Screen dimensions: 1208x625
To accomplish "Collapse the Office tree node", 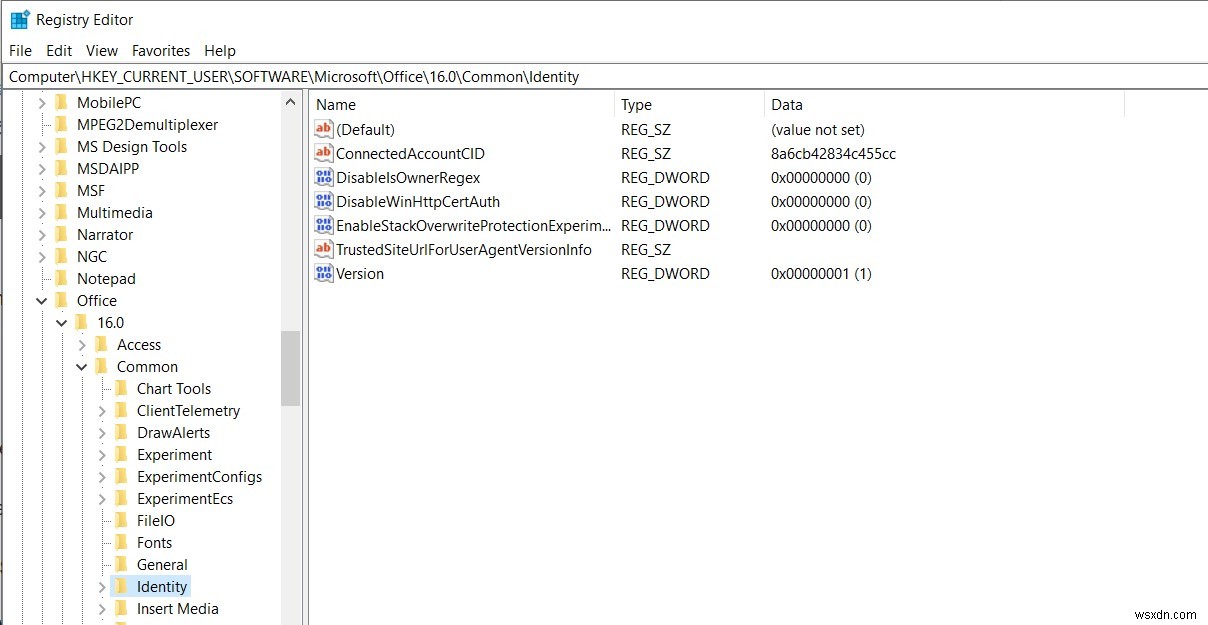I will pyautogui.click(x=42, y=300).
